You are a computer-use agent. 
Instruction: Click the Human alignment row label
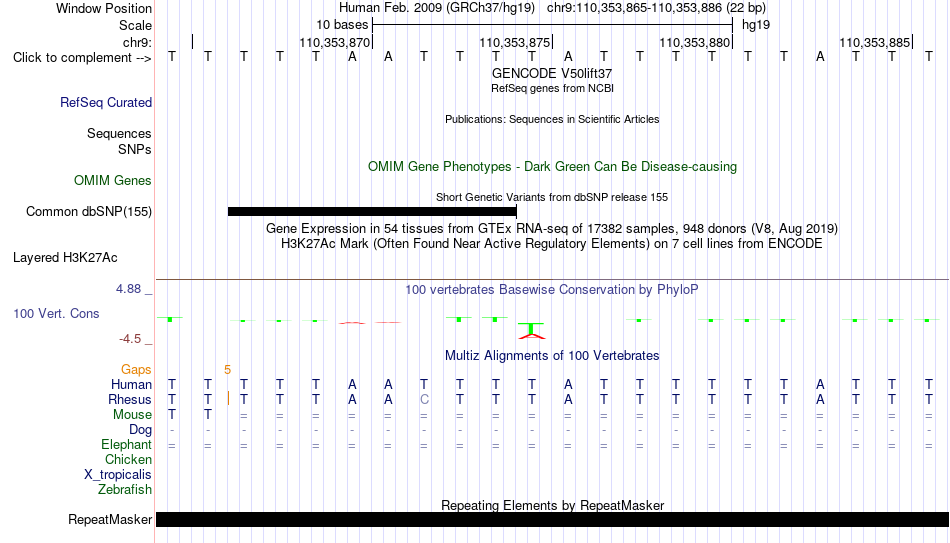click(131, 385)
